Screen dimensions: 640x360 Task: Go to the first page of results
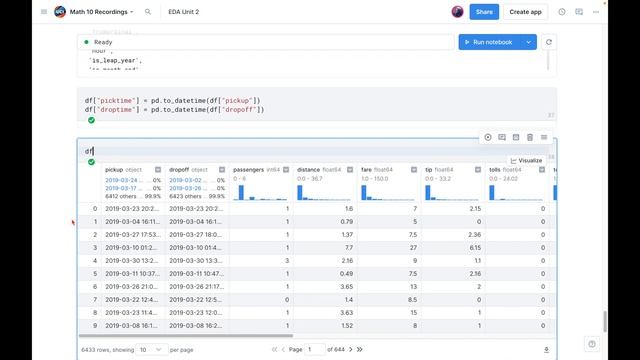[274, 350]
